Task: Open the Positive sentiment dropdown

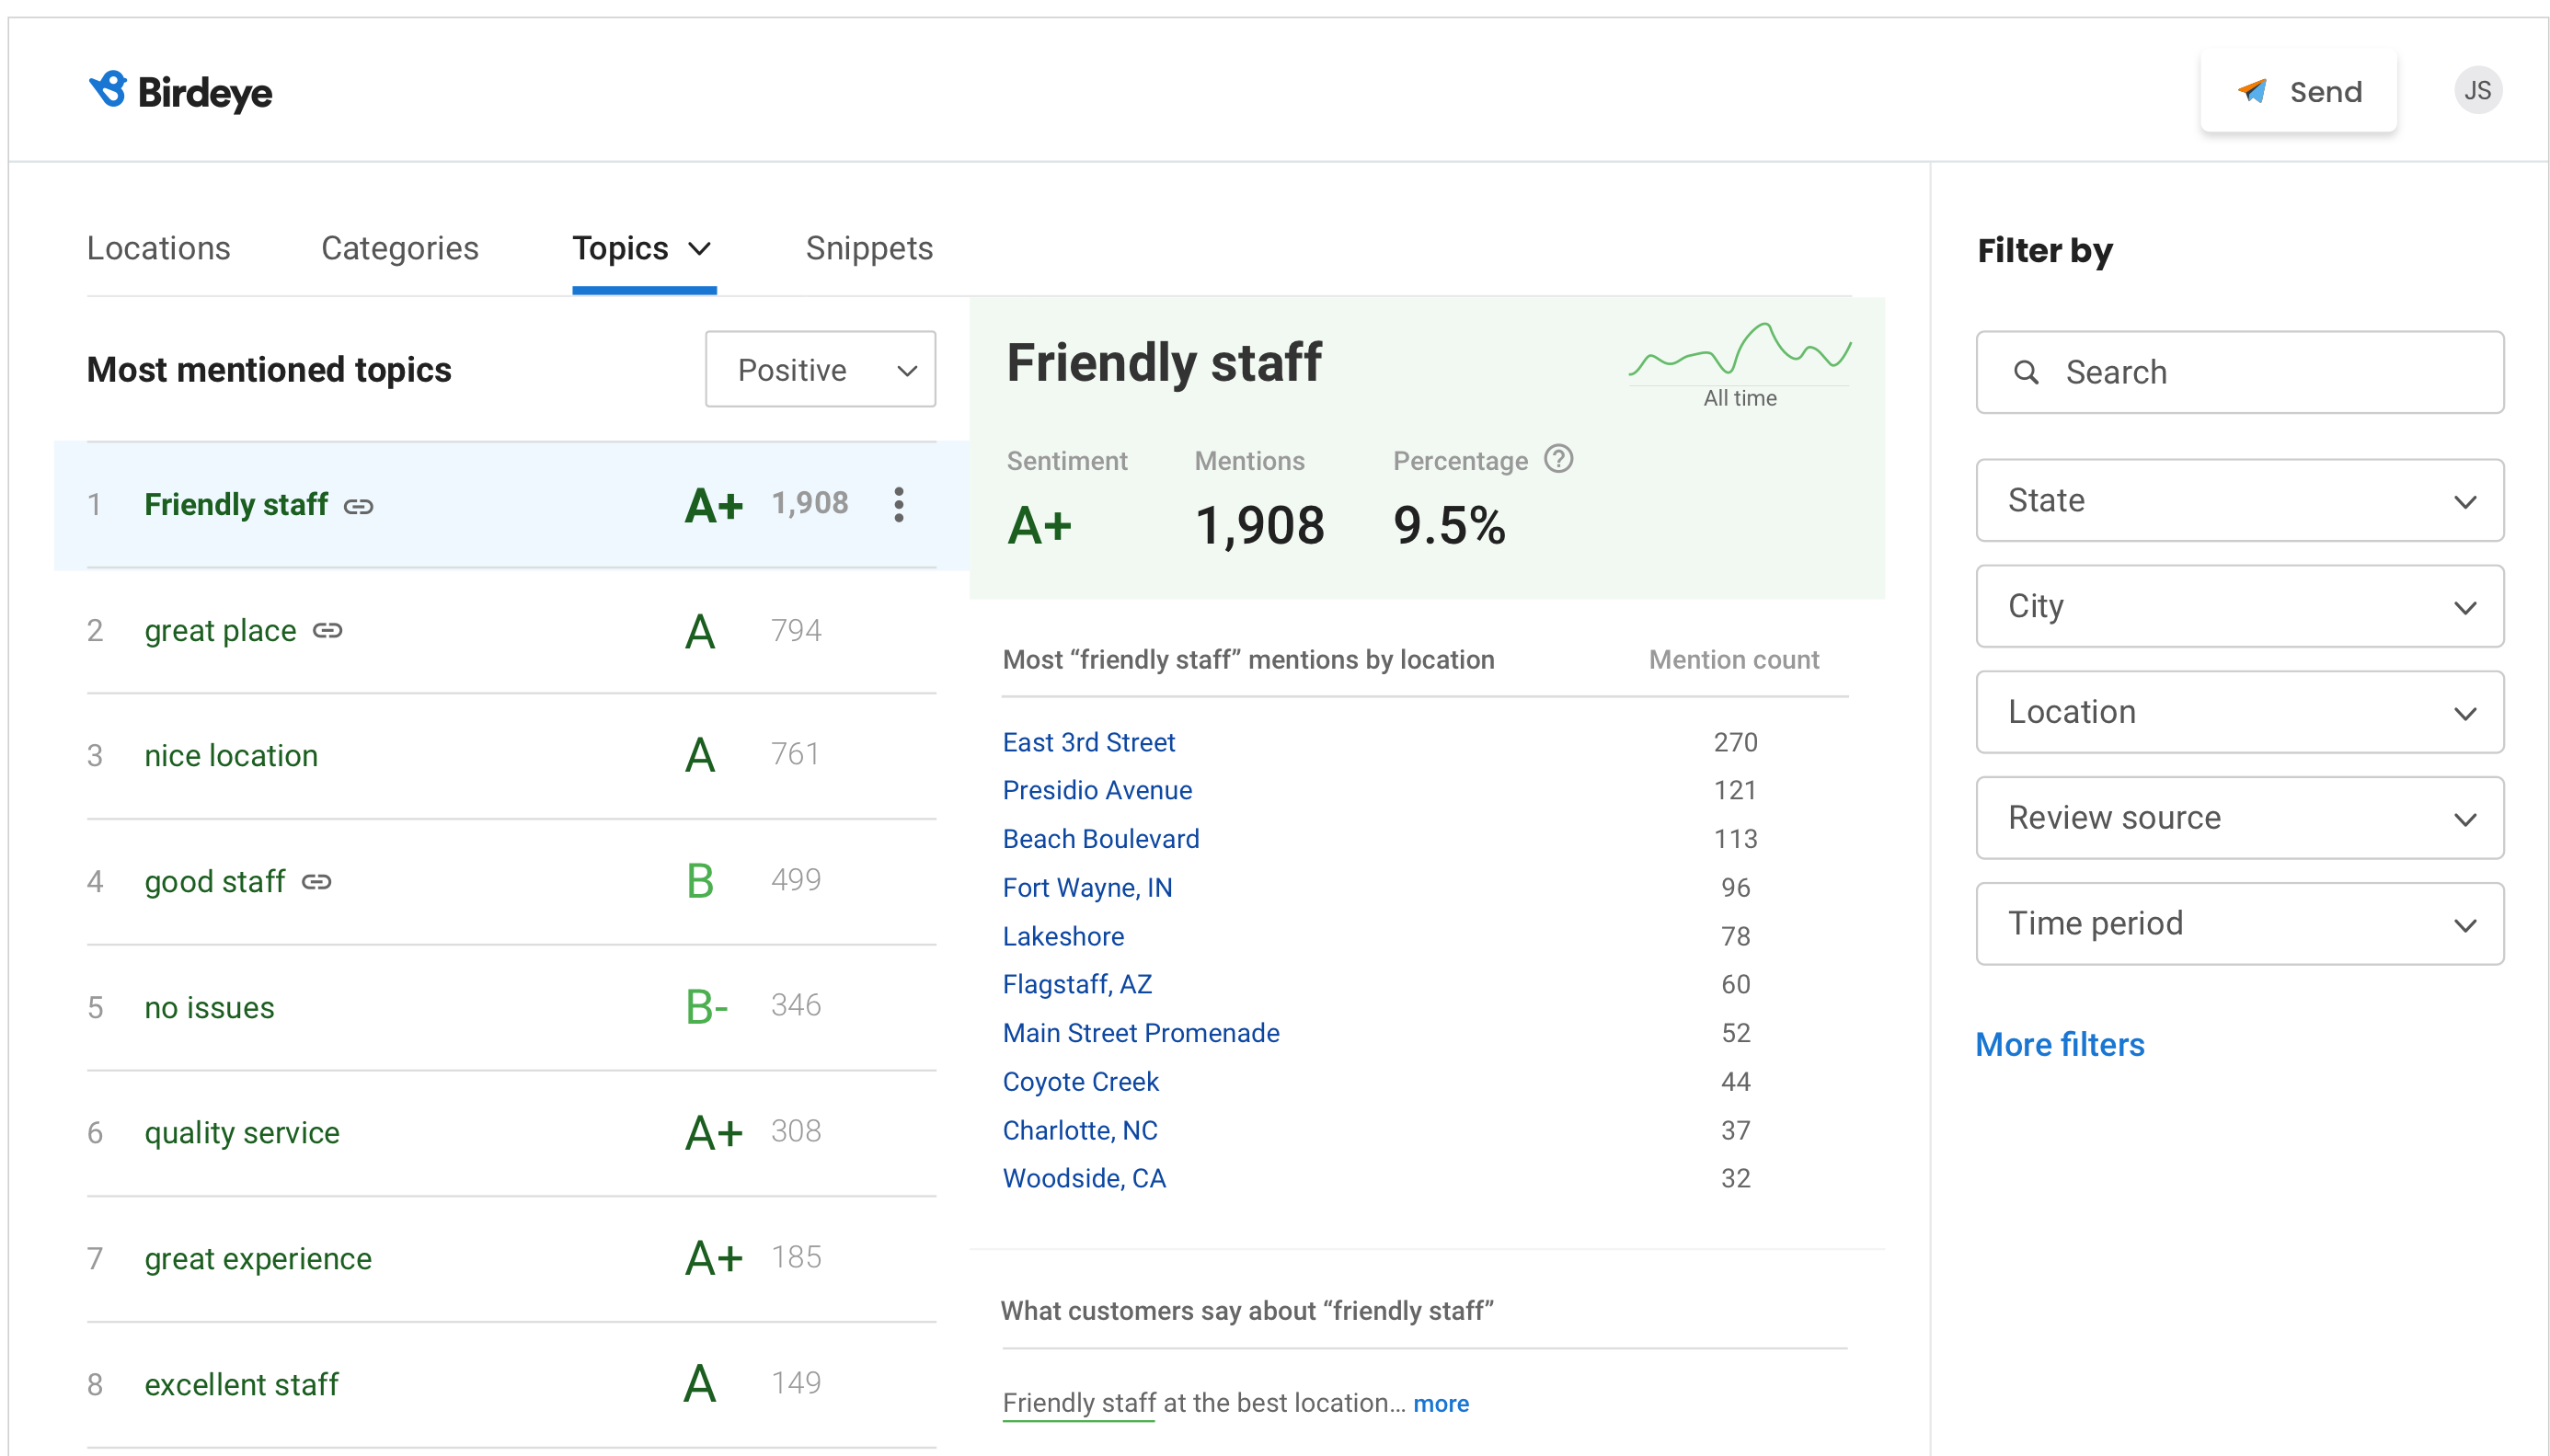Action: pos(819,370)
